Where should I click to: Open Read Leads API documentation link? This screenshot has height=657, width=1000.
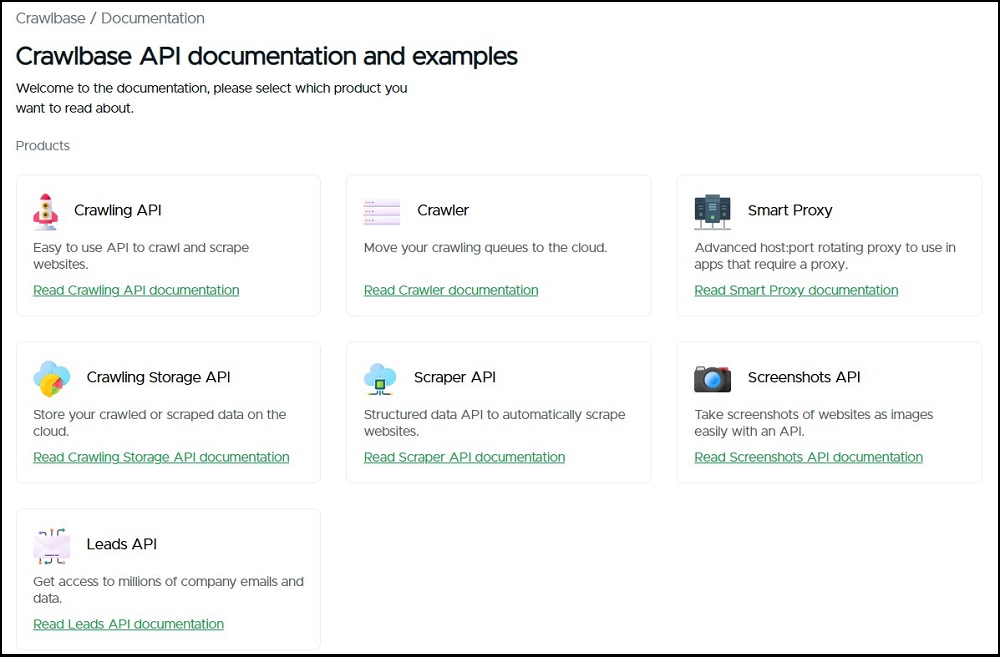tap(128, 624)
